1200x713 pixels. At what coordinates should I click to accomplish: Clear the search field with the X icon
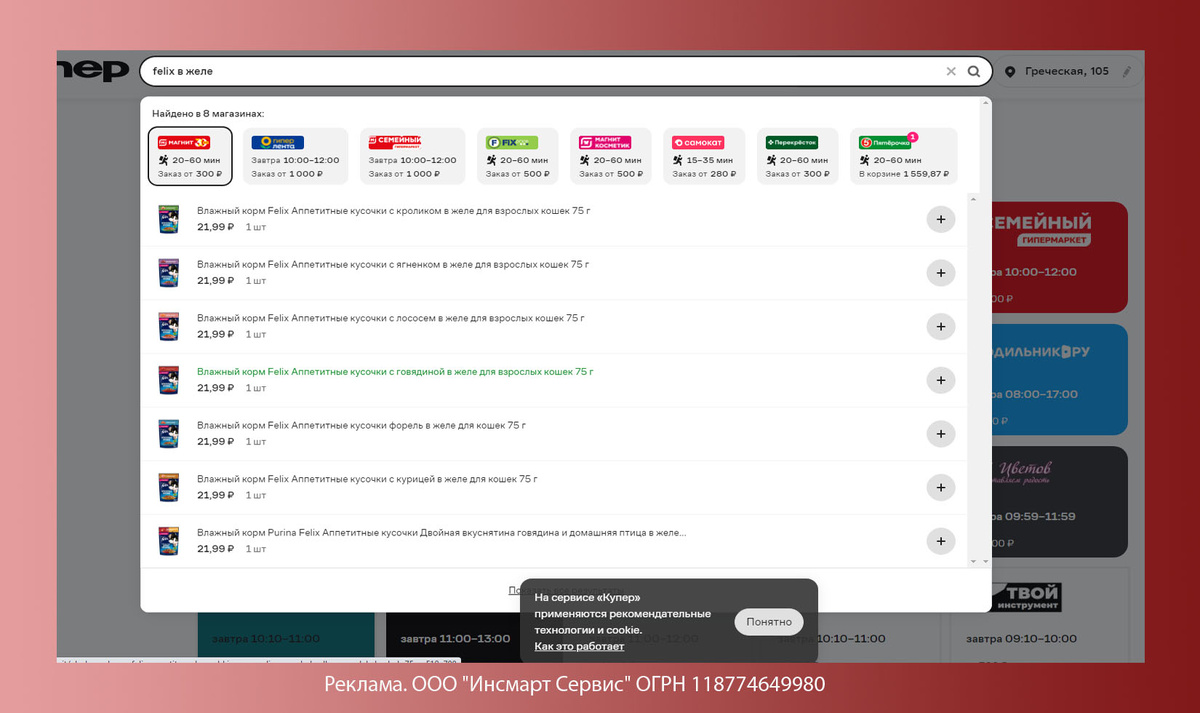pyautogui.click(x=951, y=72)
